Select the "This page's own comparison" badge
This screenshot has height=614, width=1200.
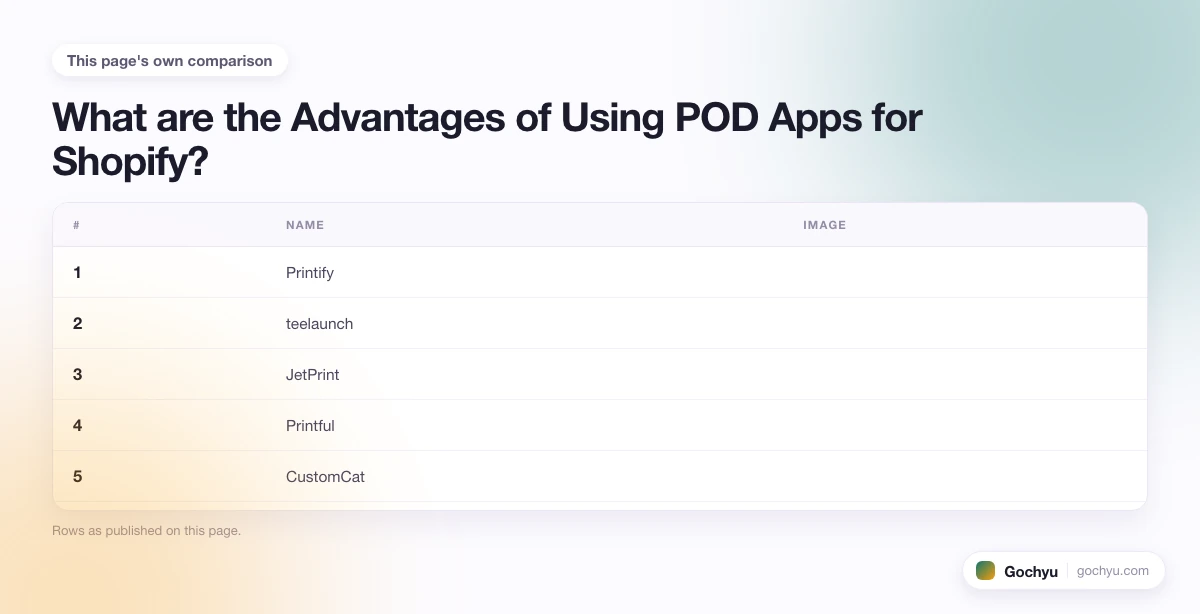click(170, 61)
